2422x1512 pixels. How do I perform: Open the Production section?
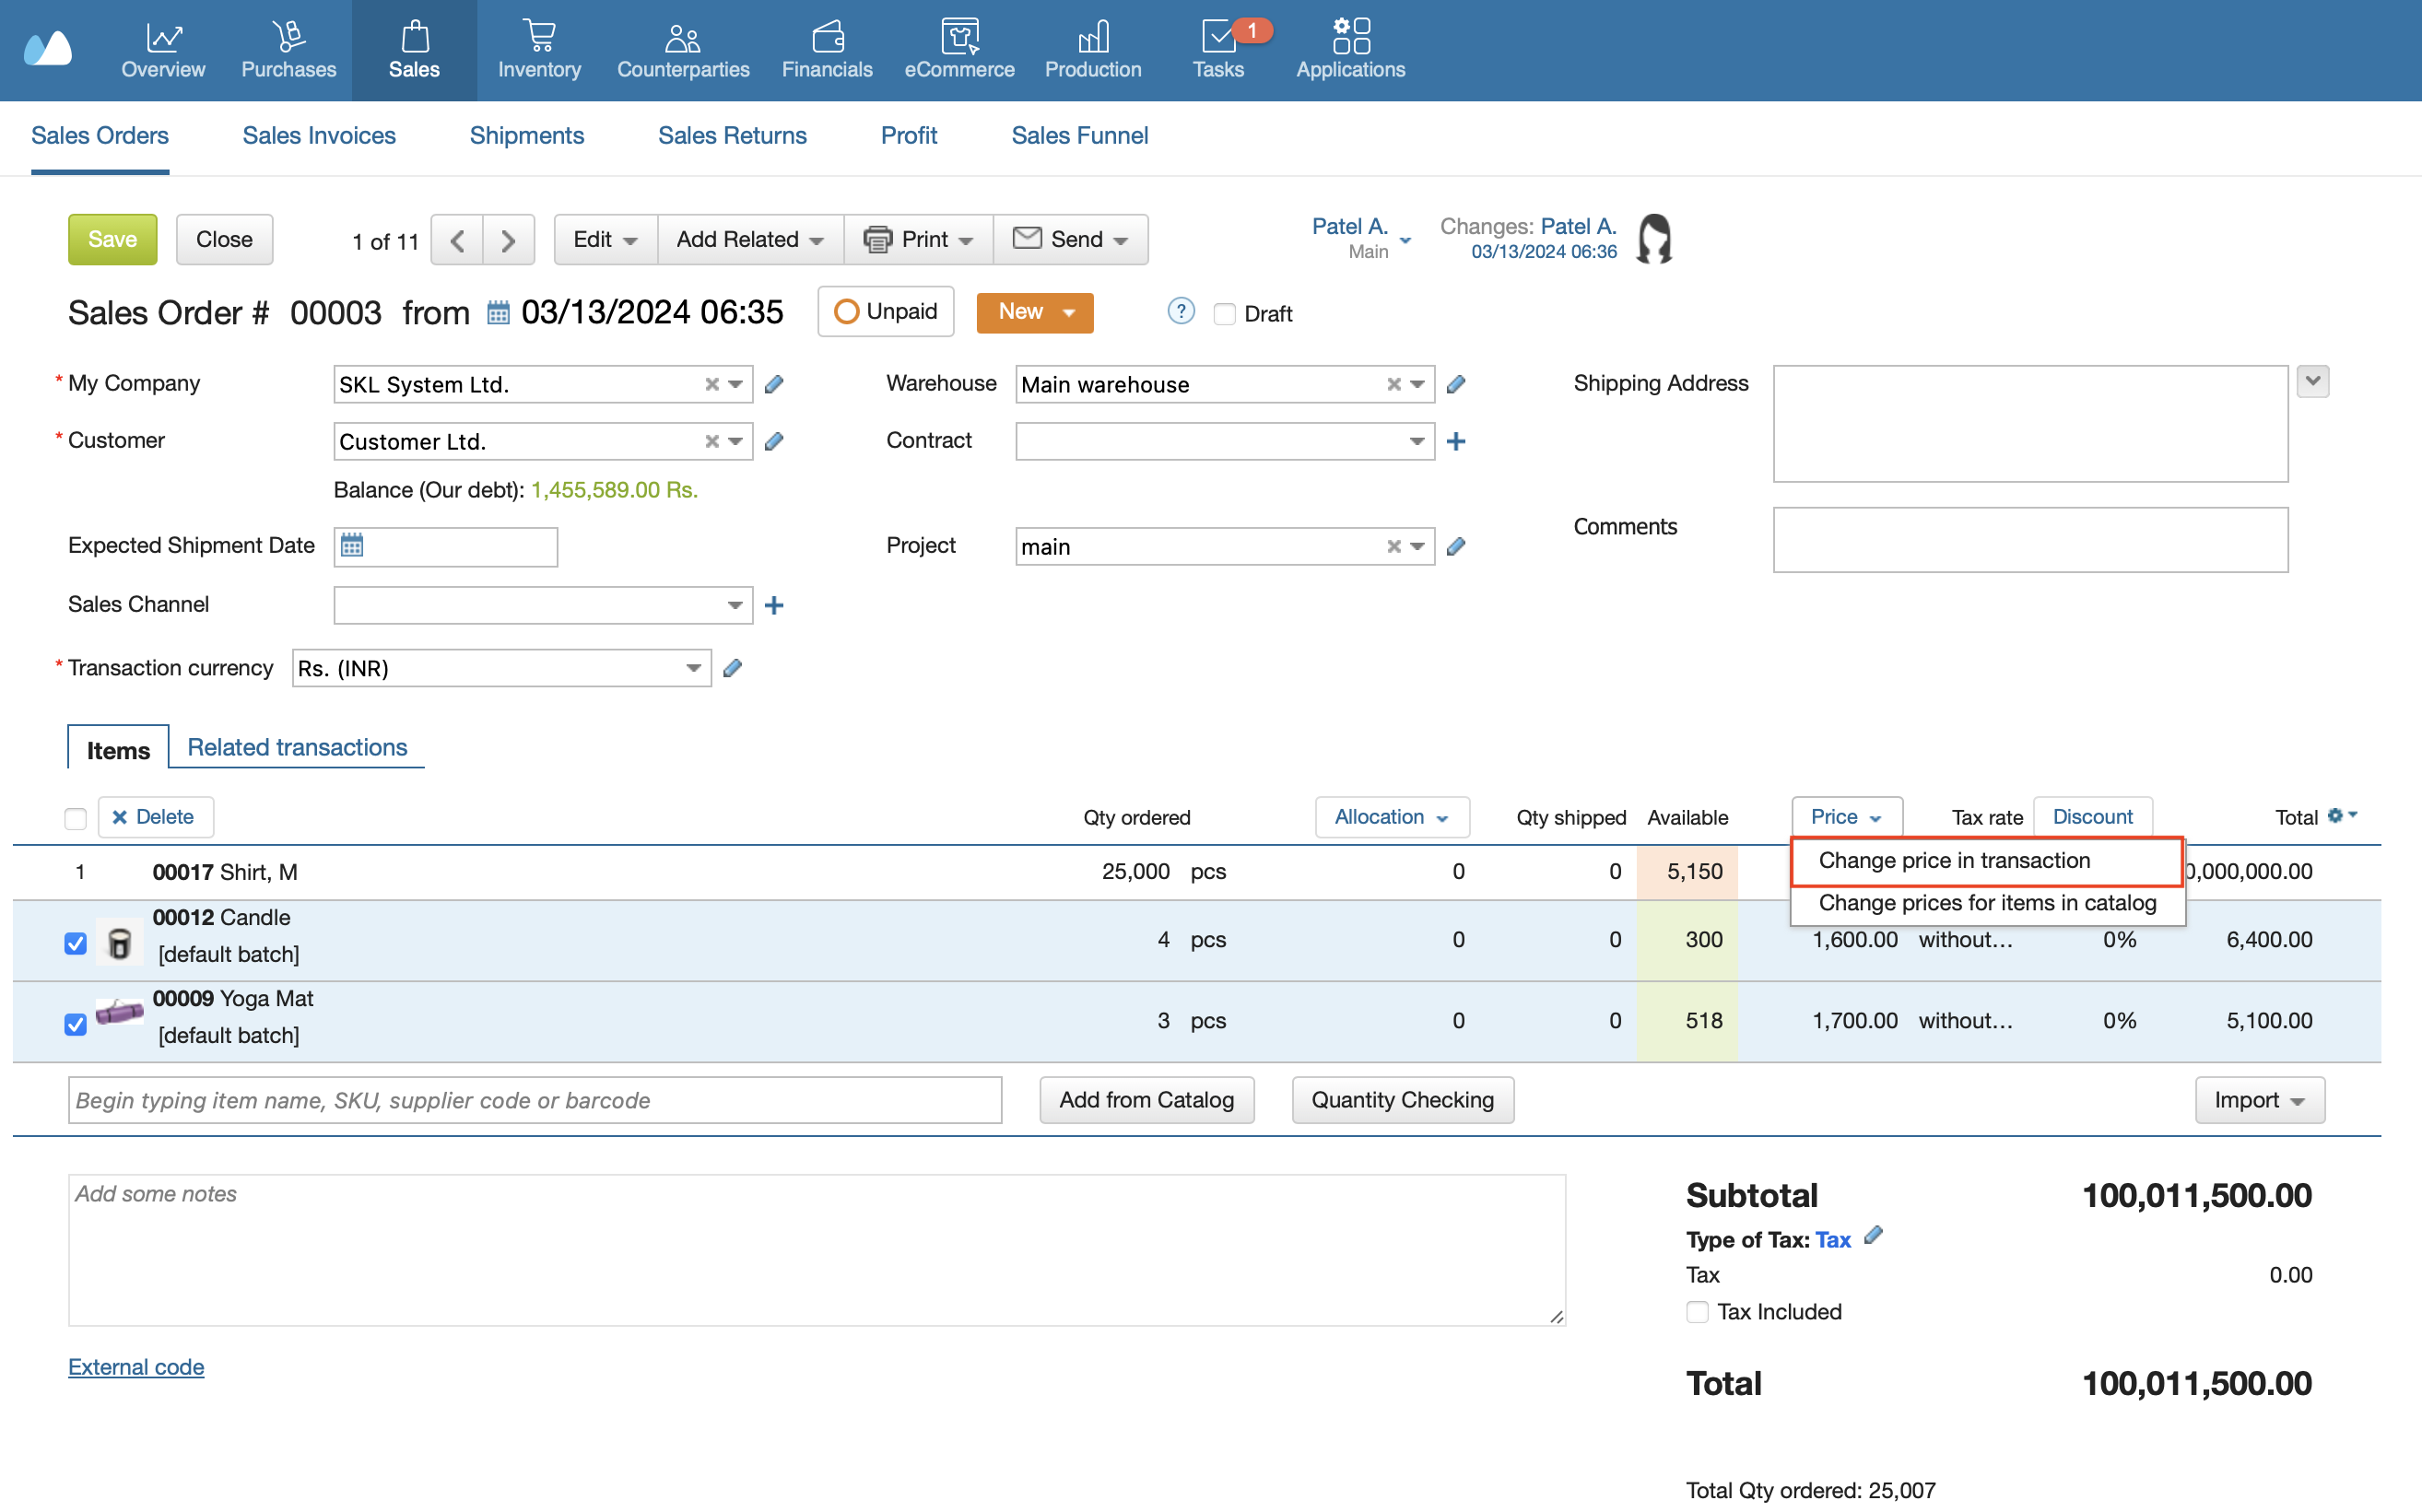click(x=1093, y=50)
